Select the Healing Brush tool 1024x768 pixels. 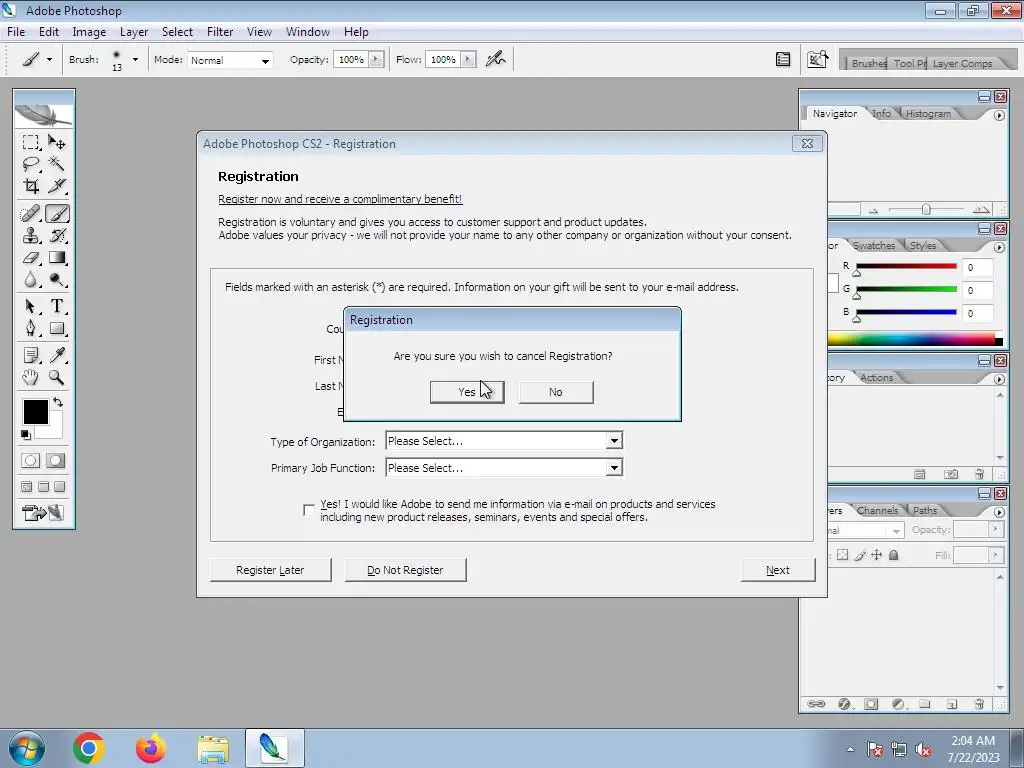30,214
